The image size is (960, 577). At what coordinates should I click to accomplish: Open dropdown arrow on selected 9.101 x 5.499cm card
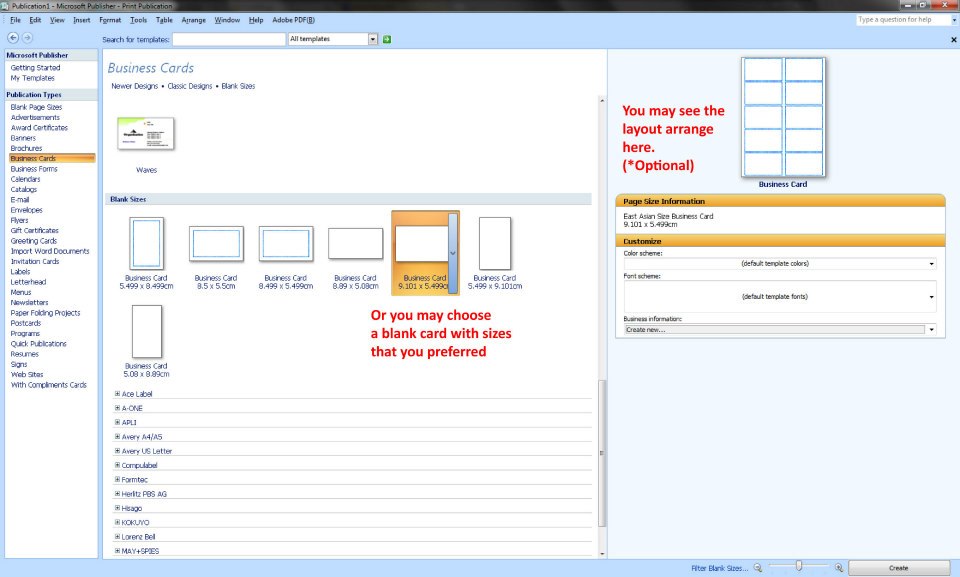[x=453, y=252]
